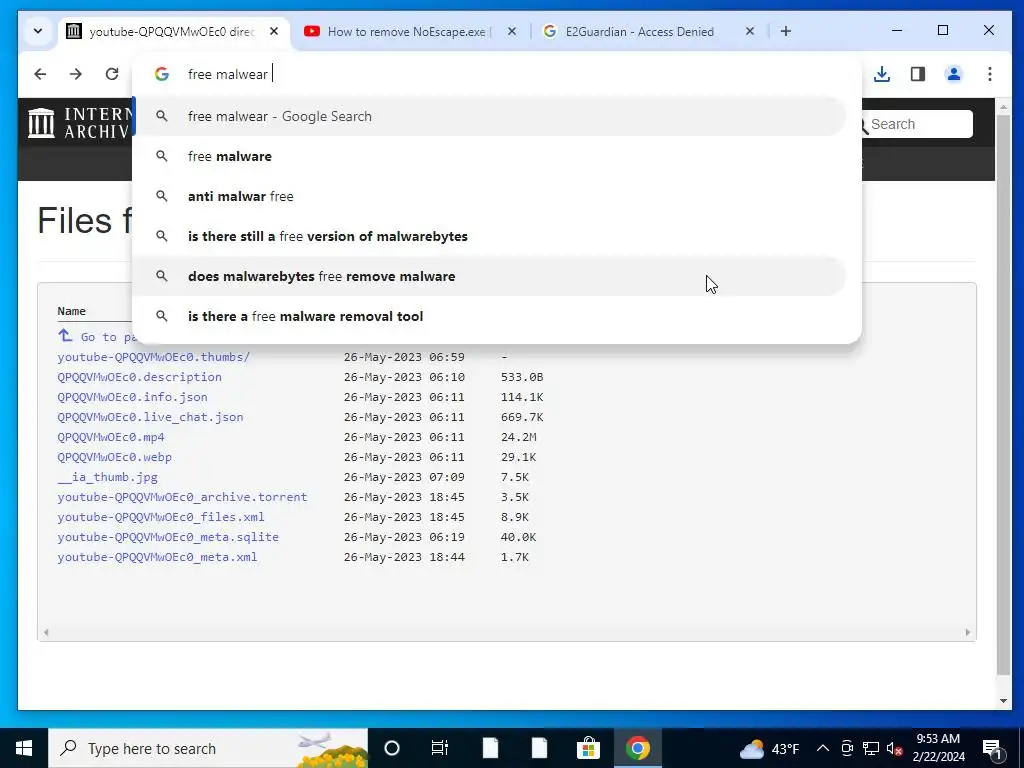Open the second document icon on taskbar

tap(539, 748)
